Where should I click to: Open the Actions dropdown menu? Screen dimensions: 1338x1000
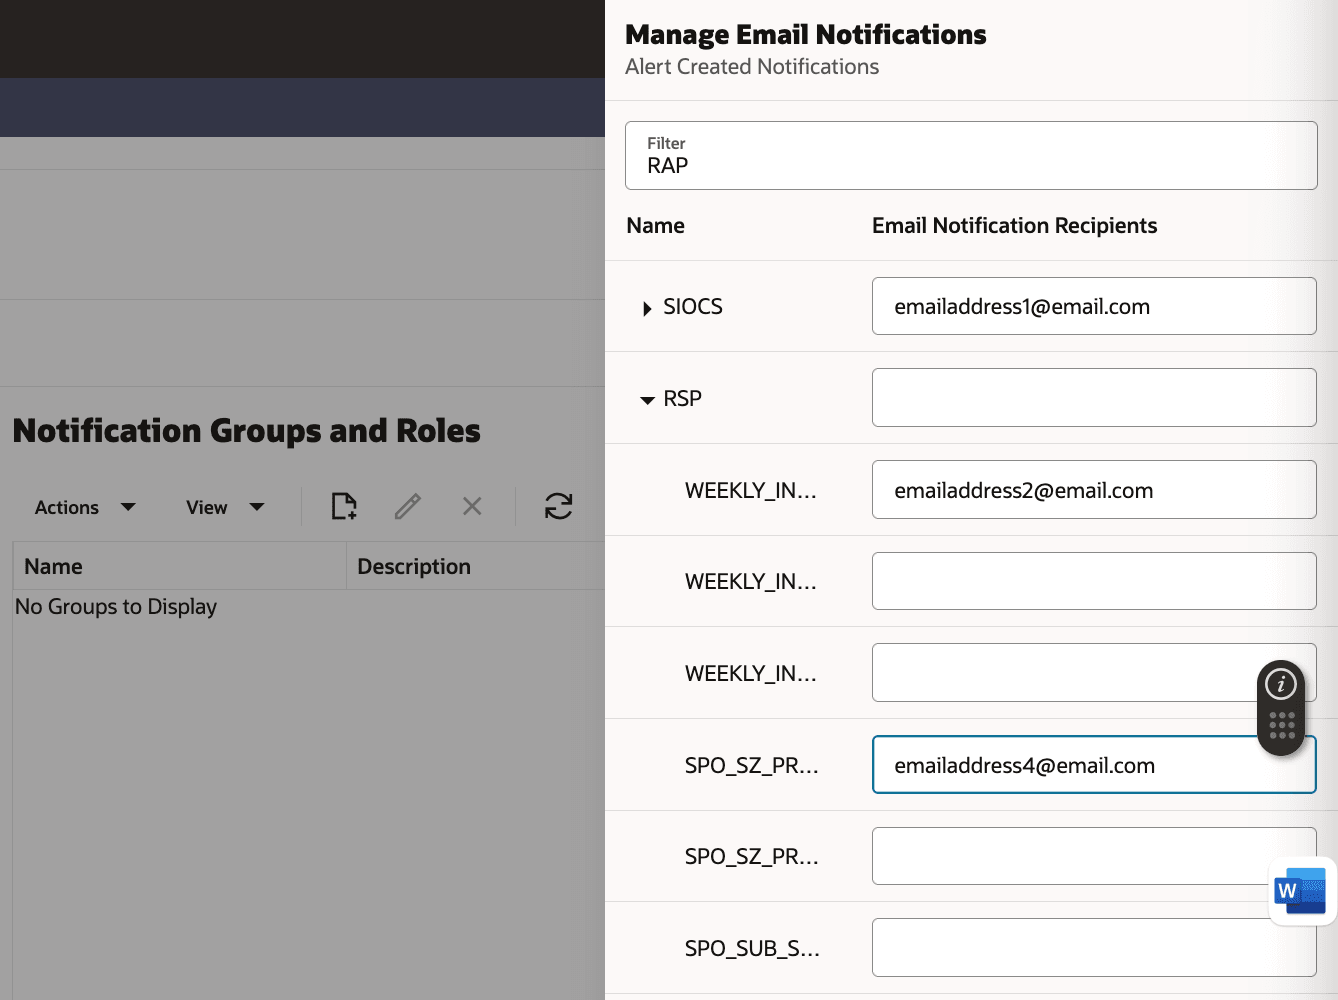(85, 507)
